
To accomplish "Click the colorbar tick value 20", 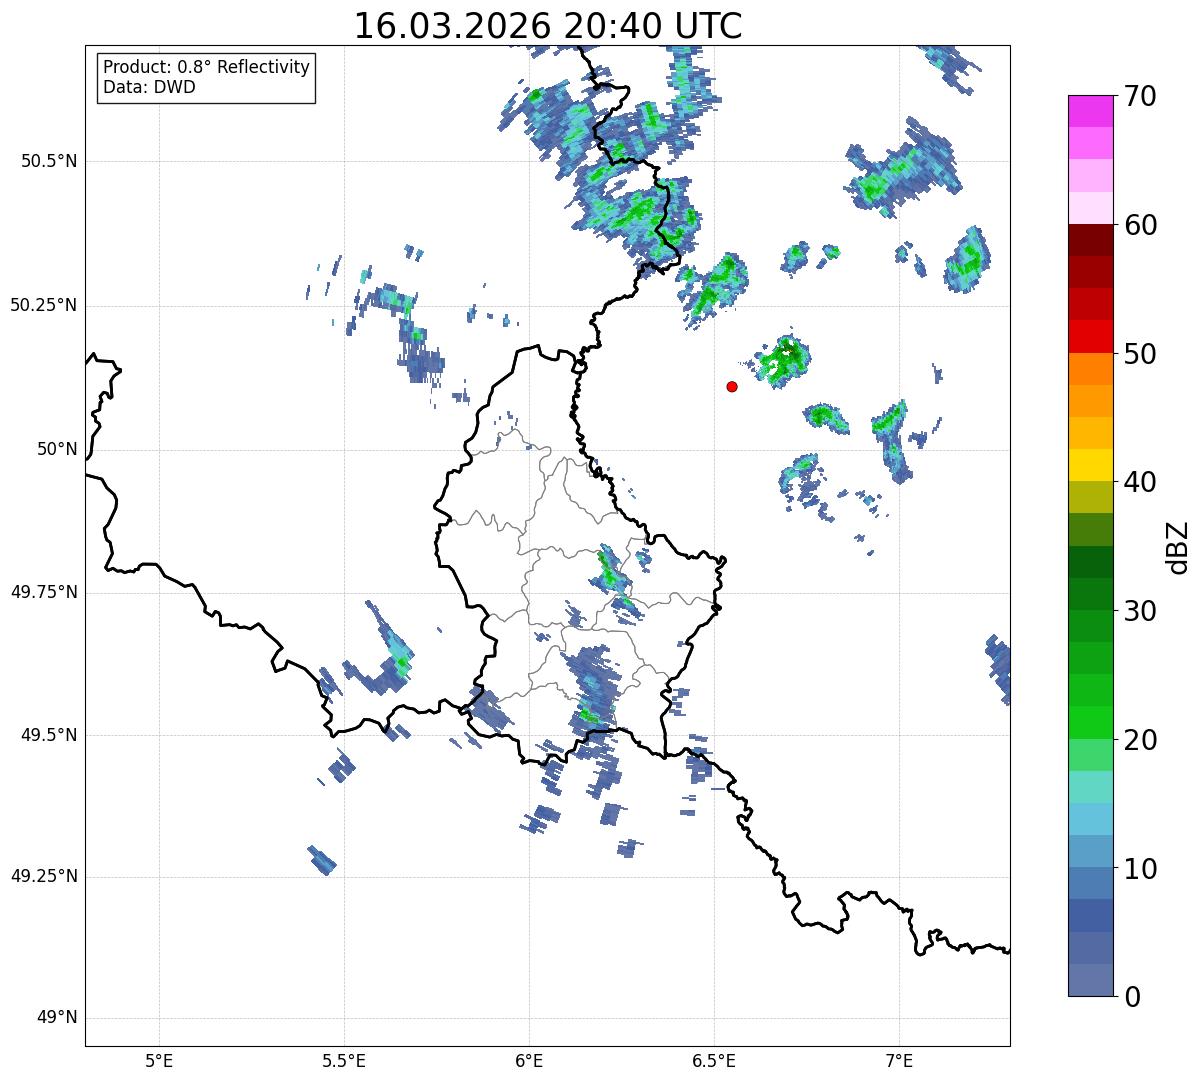I will [x=1140, y=740].
